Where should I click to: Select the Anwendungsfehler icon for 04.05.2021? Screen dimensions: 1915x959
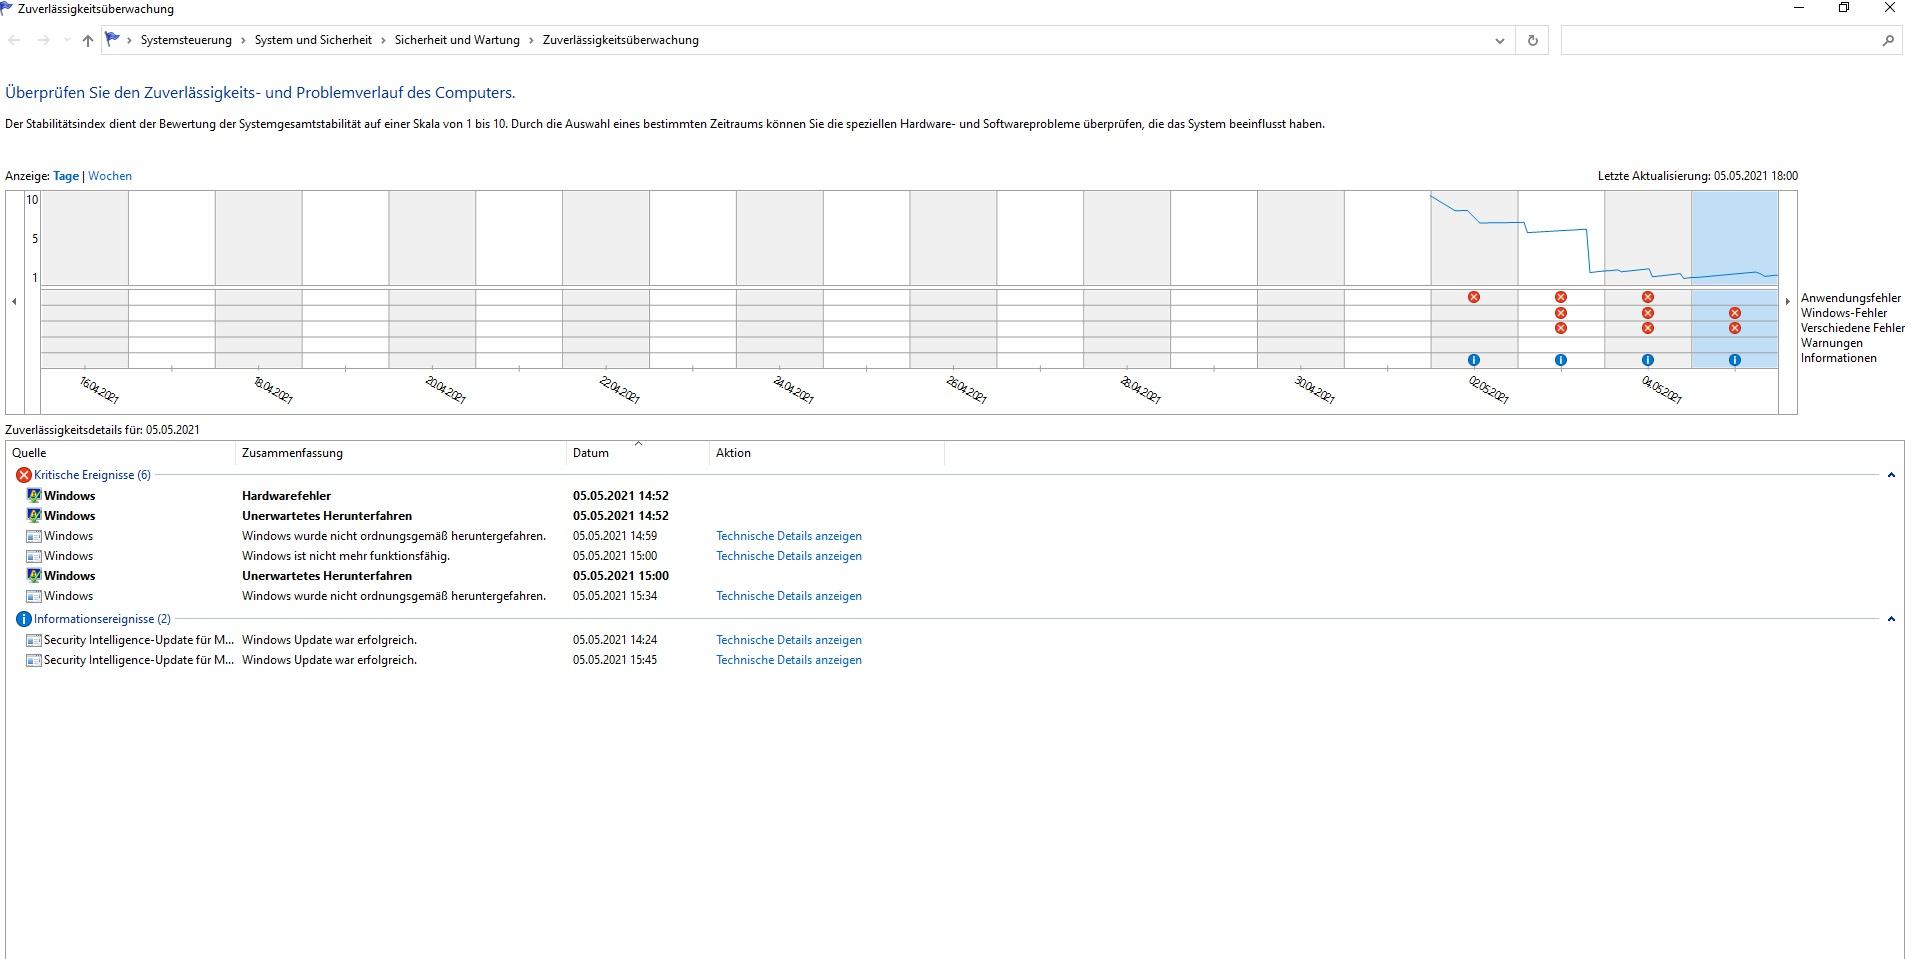[x=1648, y=297]
